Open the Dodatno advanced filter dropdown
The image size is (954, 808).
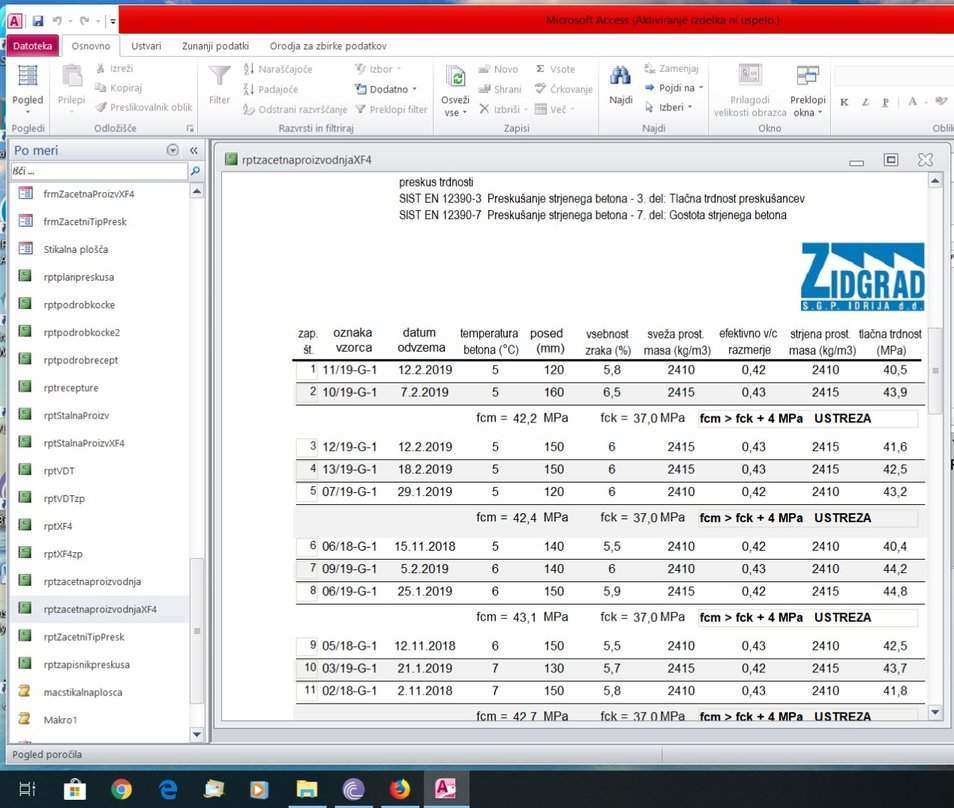pyautogui.click(x=391, y=89)
